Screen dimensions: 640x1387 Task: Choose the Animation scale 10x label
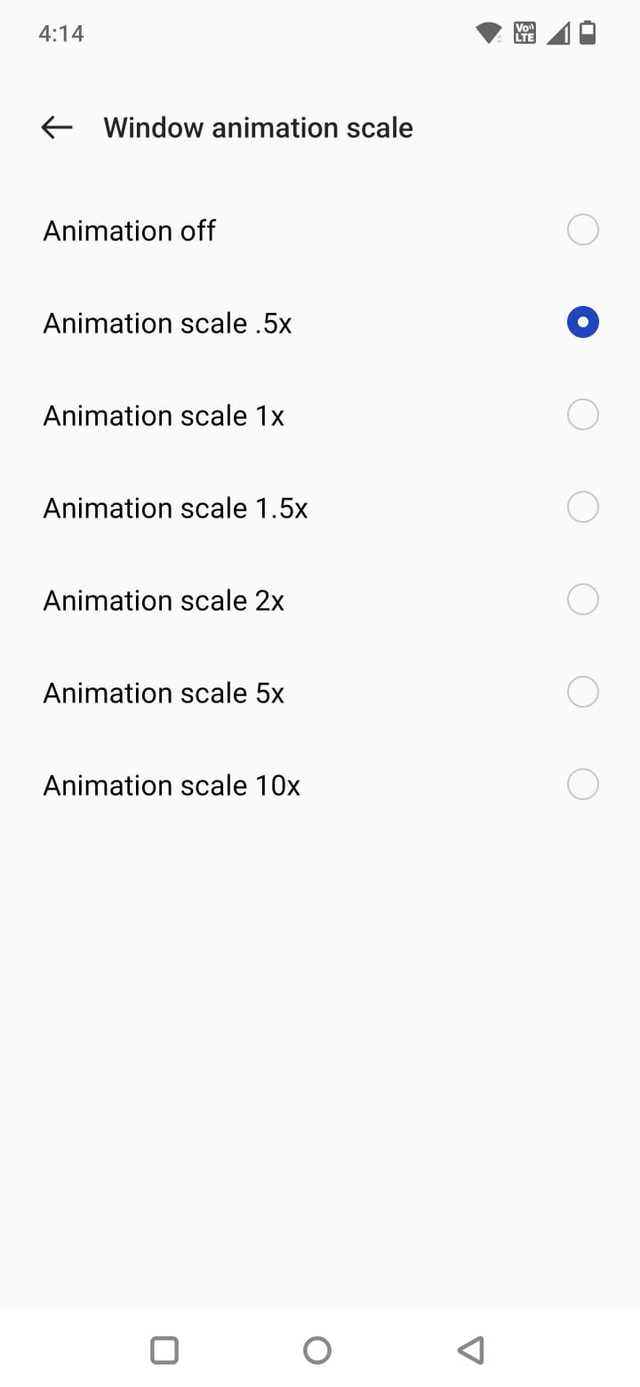pos(171,785)
